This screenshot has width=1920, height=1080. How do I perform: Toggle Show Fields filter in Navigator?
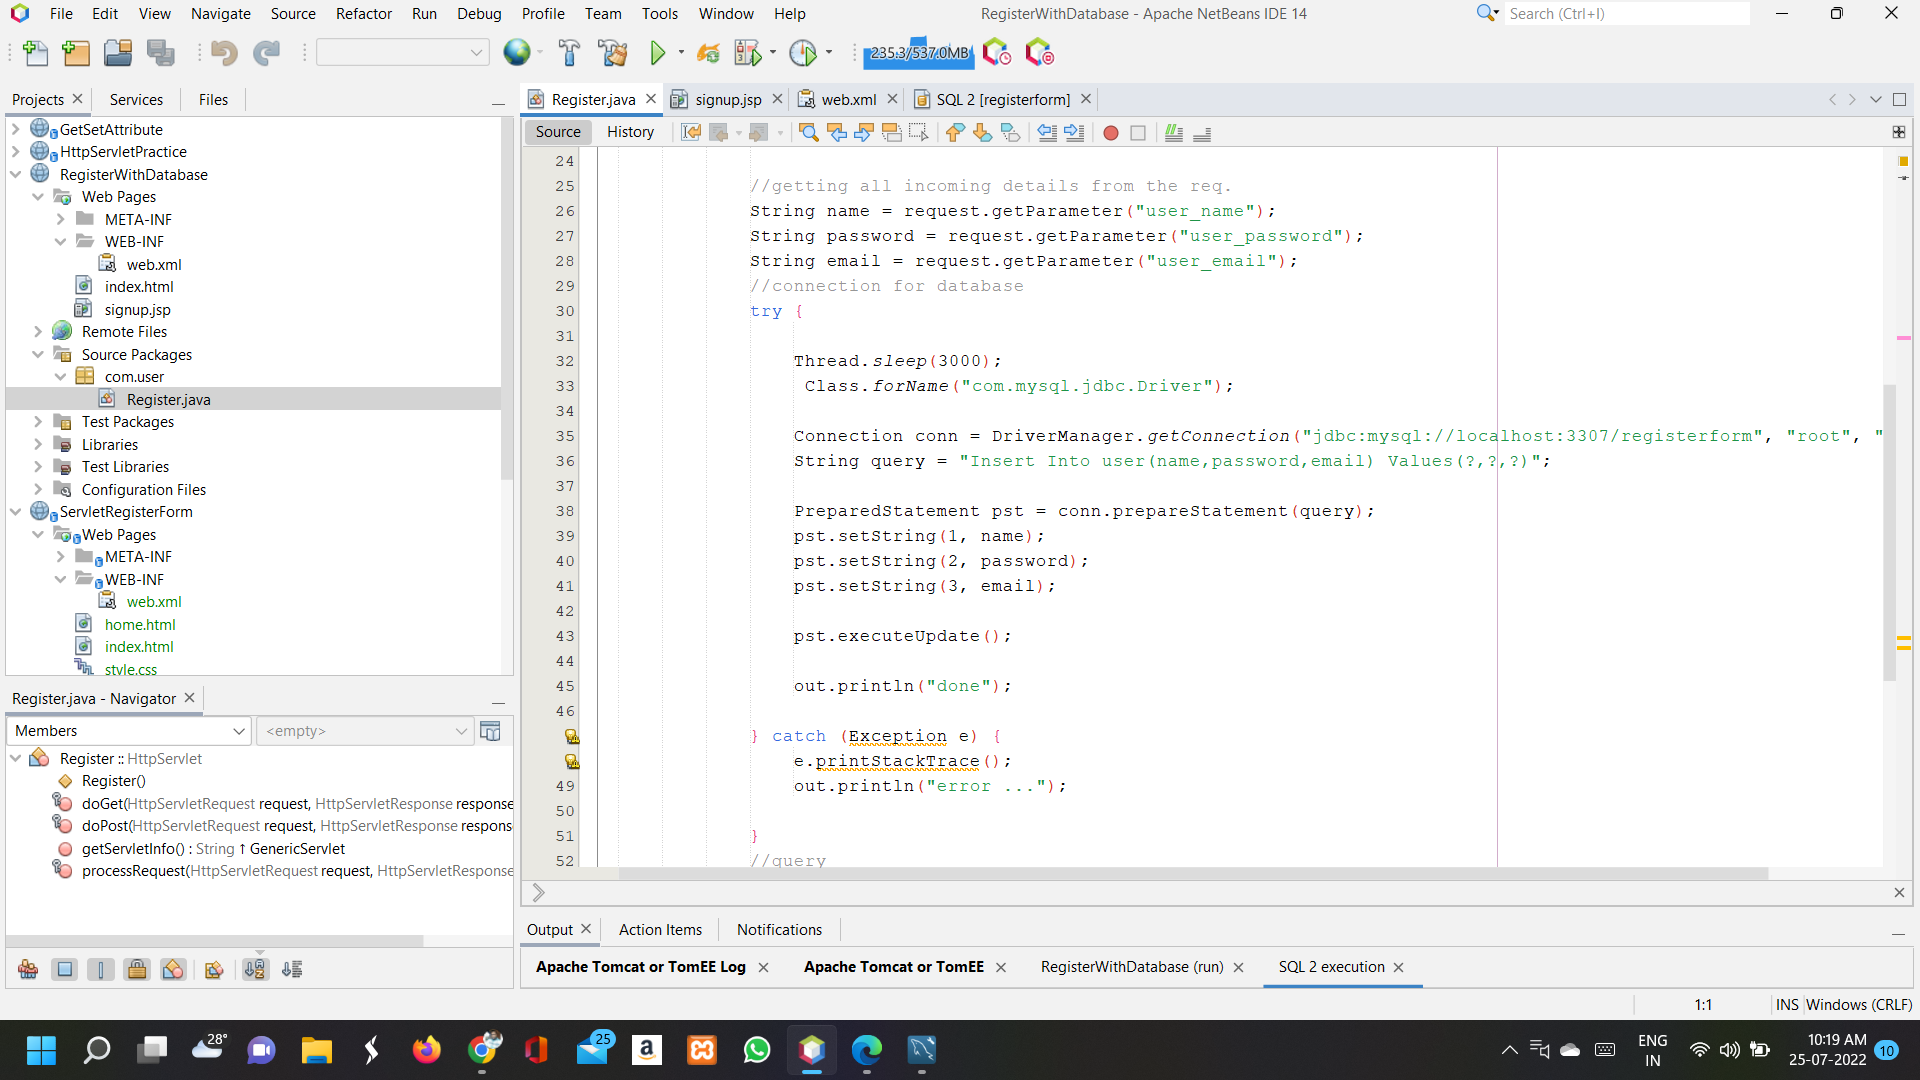coord(65,969)
